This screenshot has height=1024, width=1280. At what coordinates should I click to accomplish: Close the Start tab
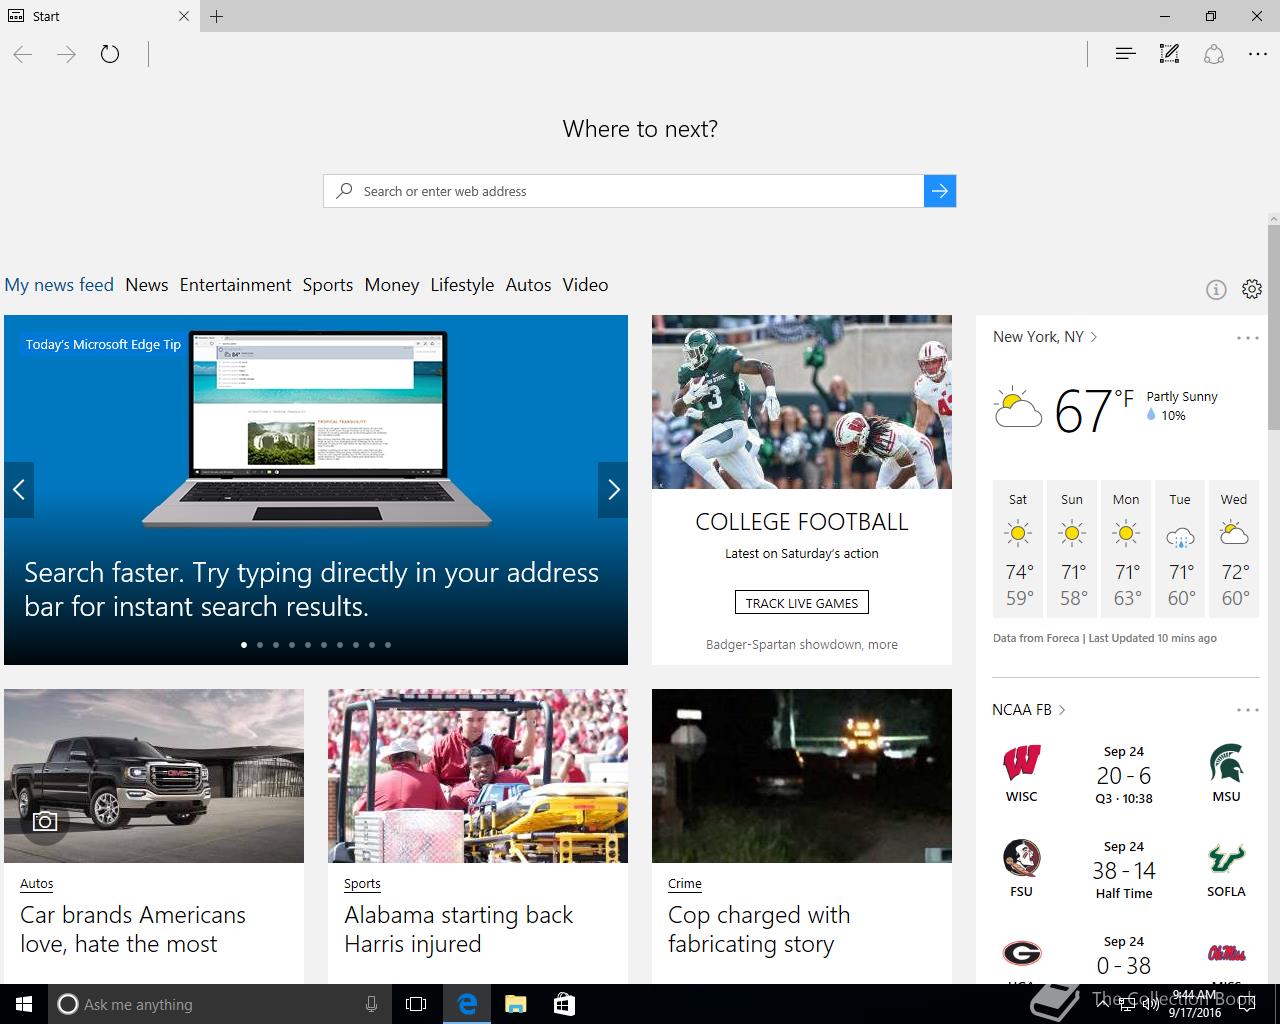184,16
